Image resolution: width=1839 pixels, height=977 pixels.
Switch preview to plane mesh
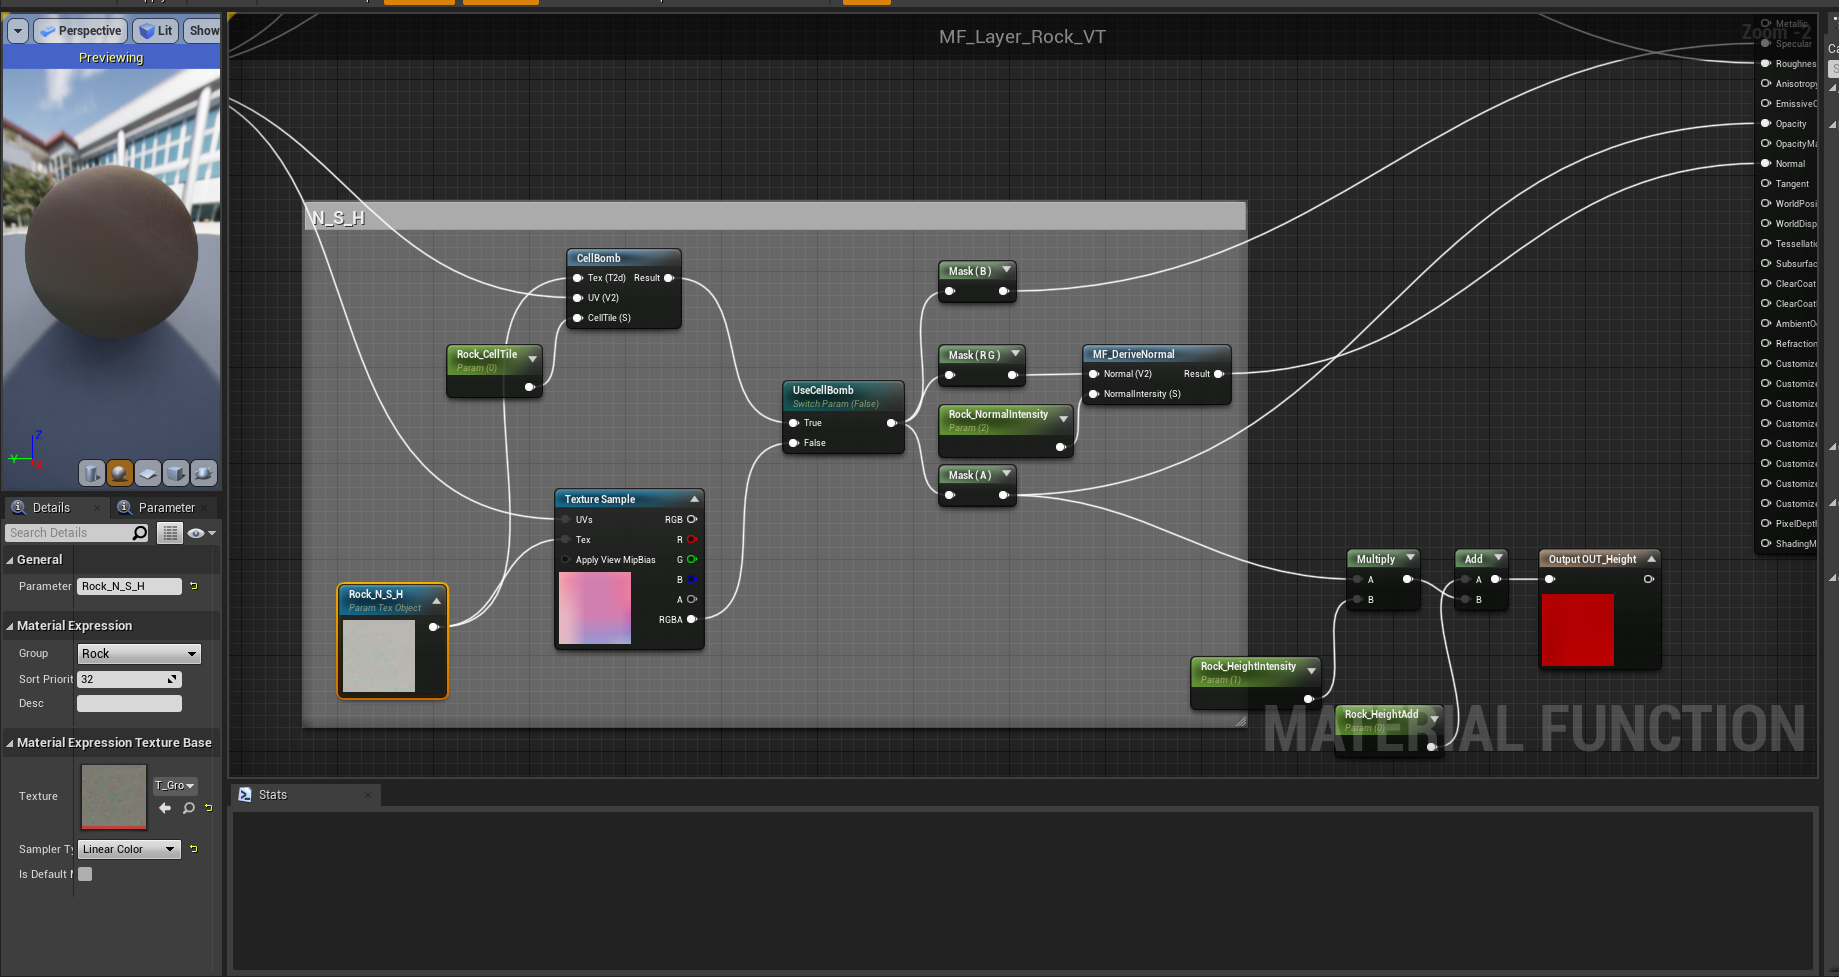pos(148,473)
